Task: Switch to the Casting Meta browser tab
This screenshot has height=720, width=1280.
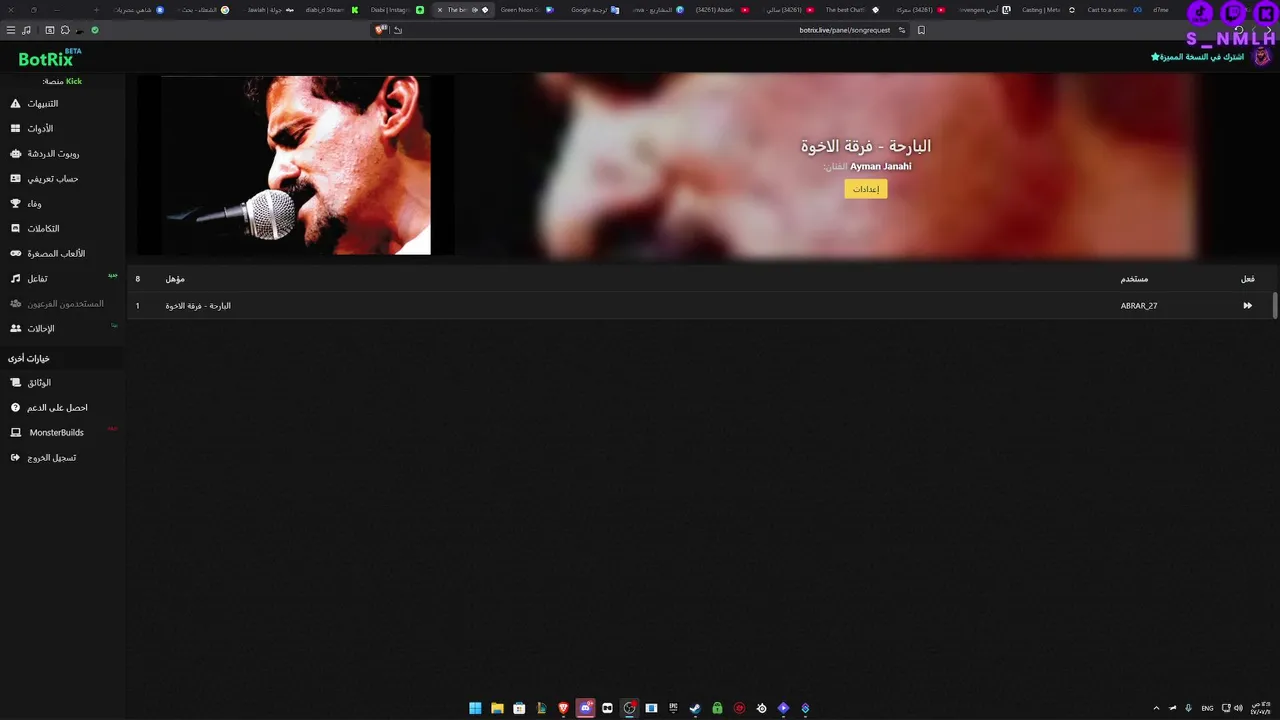Action: (x=1047, y=10)
